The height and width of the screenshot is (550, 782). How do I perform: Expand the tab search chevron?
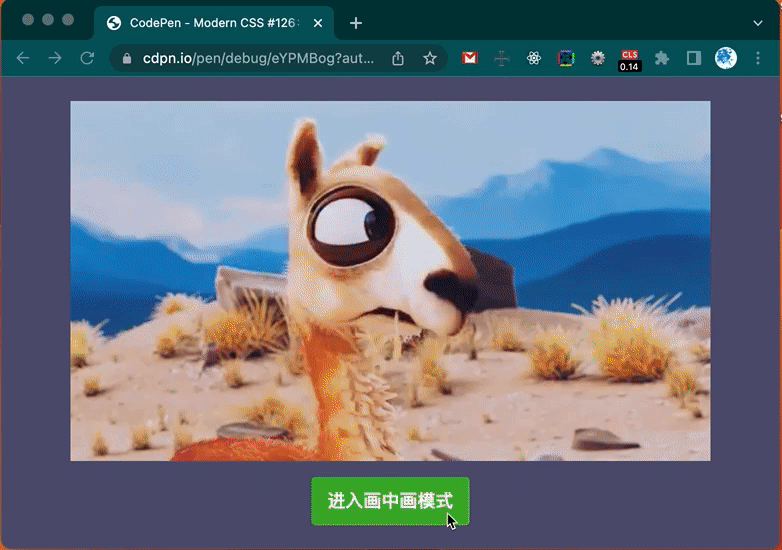coord(758,23)
